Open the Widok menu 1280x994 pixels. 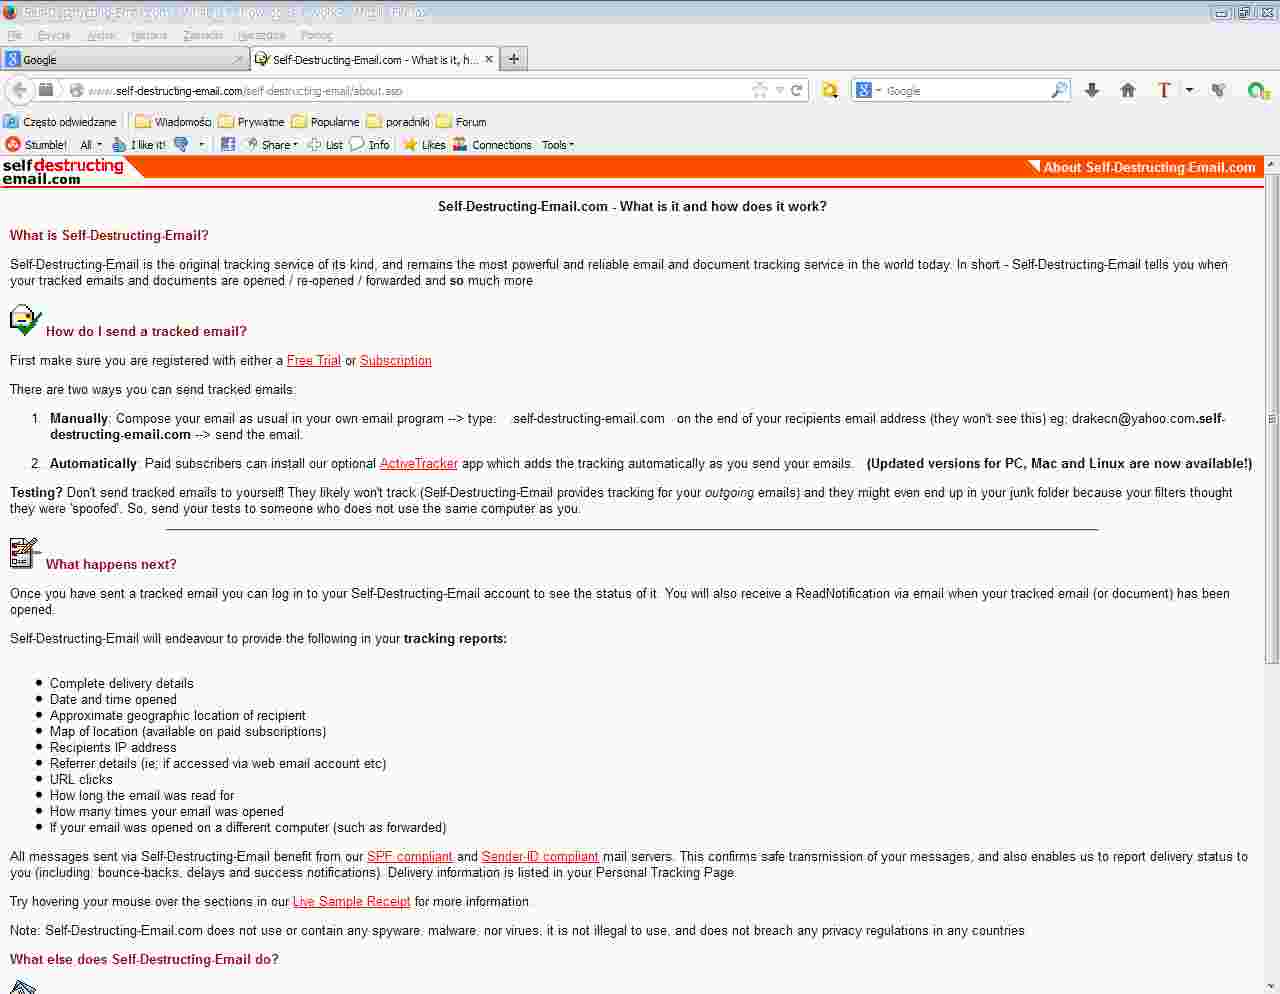(x=101, y=35)
